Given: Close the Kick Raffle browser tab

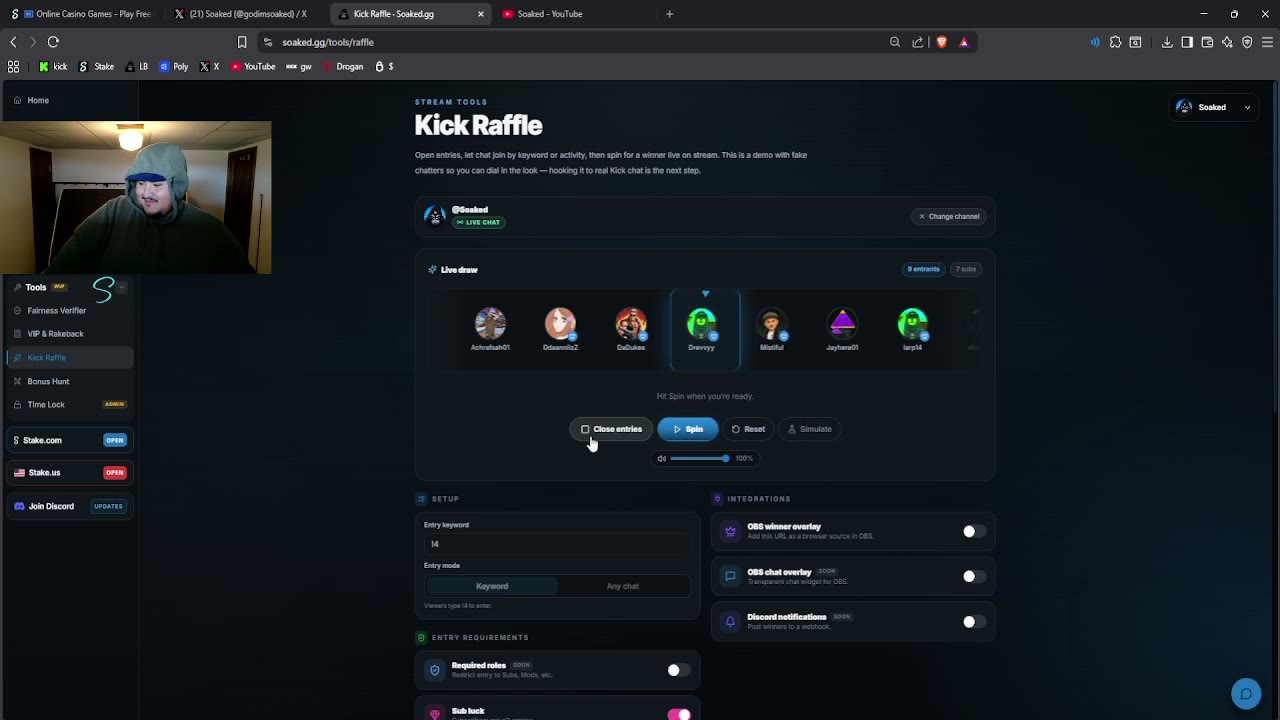Looking at the screenshot, I should pyautogui.click(x=480, y=14).
